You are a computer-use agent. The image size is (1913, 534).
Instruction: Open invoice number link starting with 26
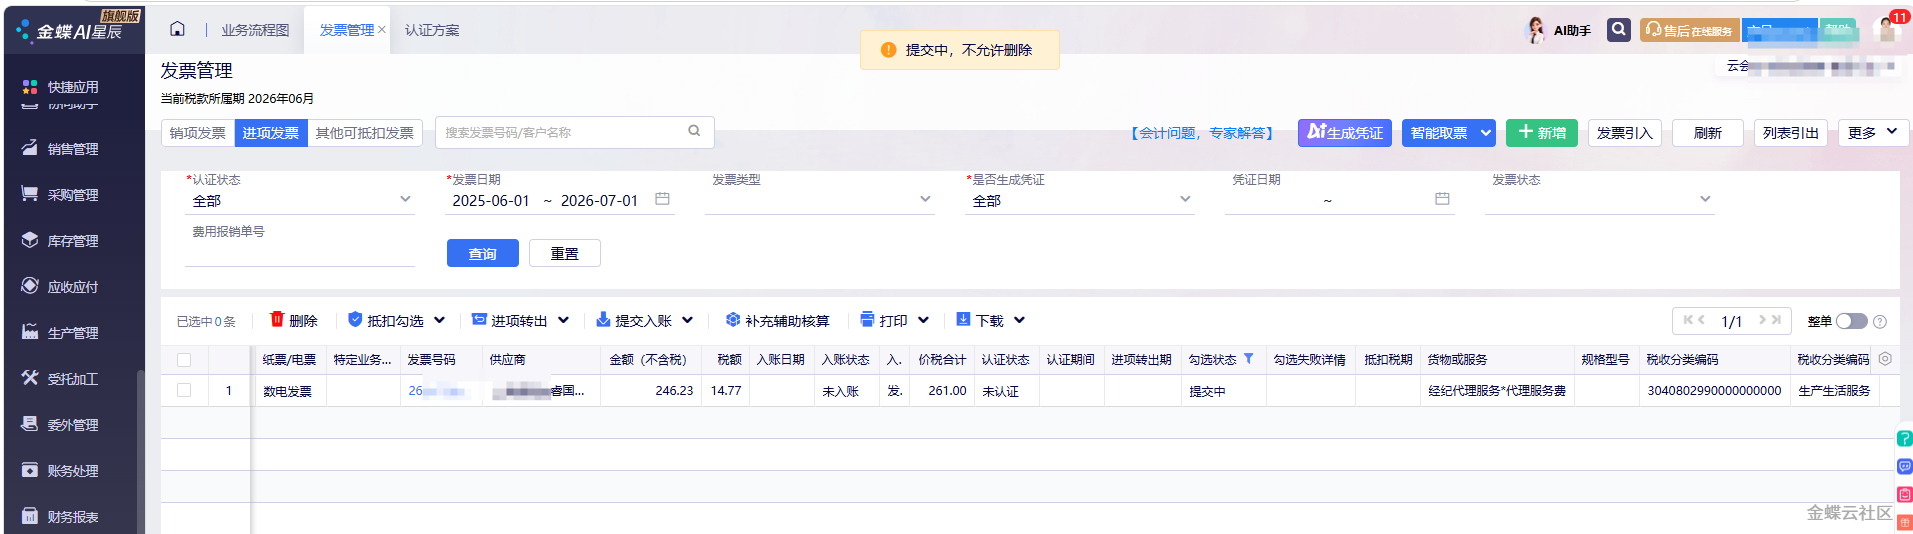pyautogui.click(x=439, y=391)
